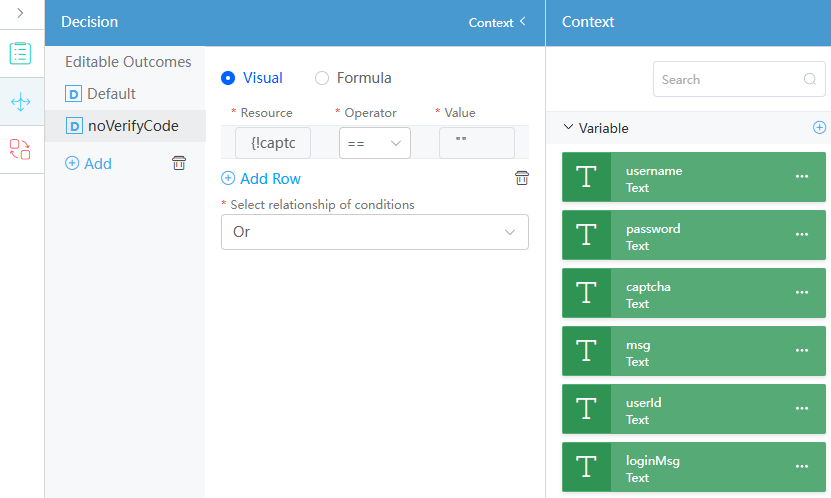
Task: Select the Default outcome
Action: click(x=111, y=94)
